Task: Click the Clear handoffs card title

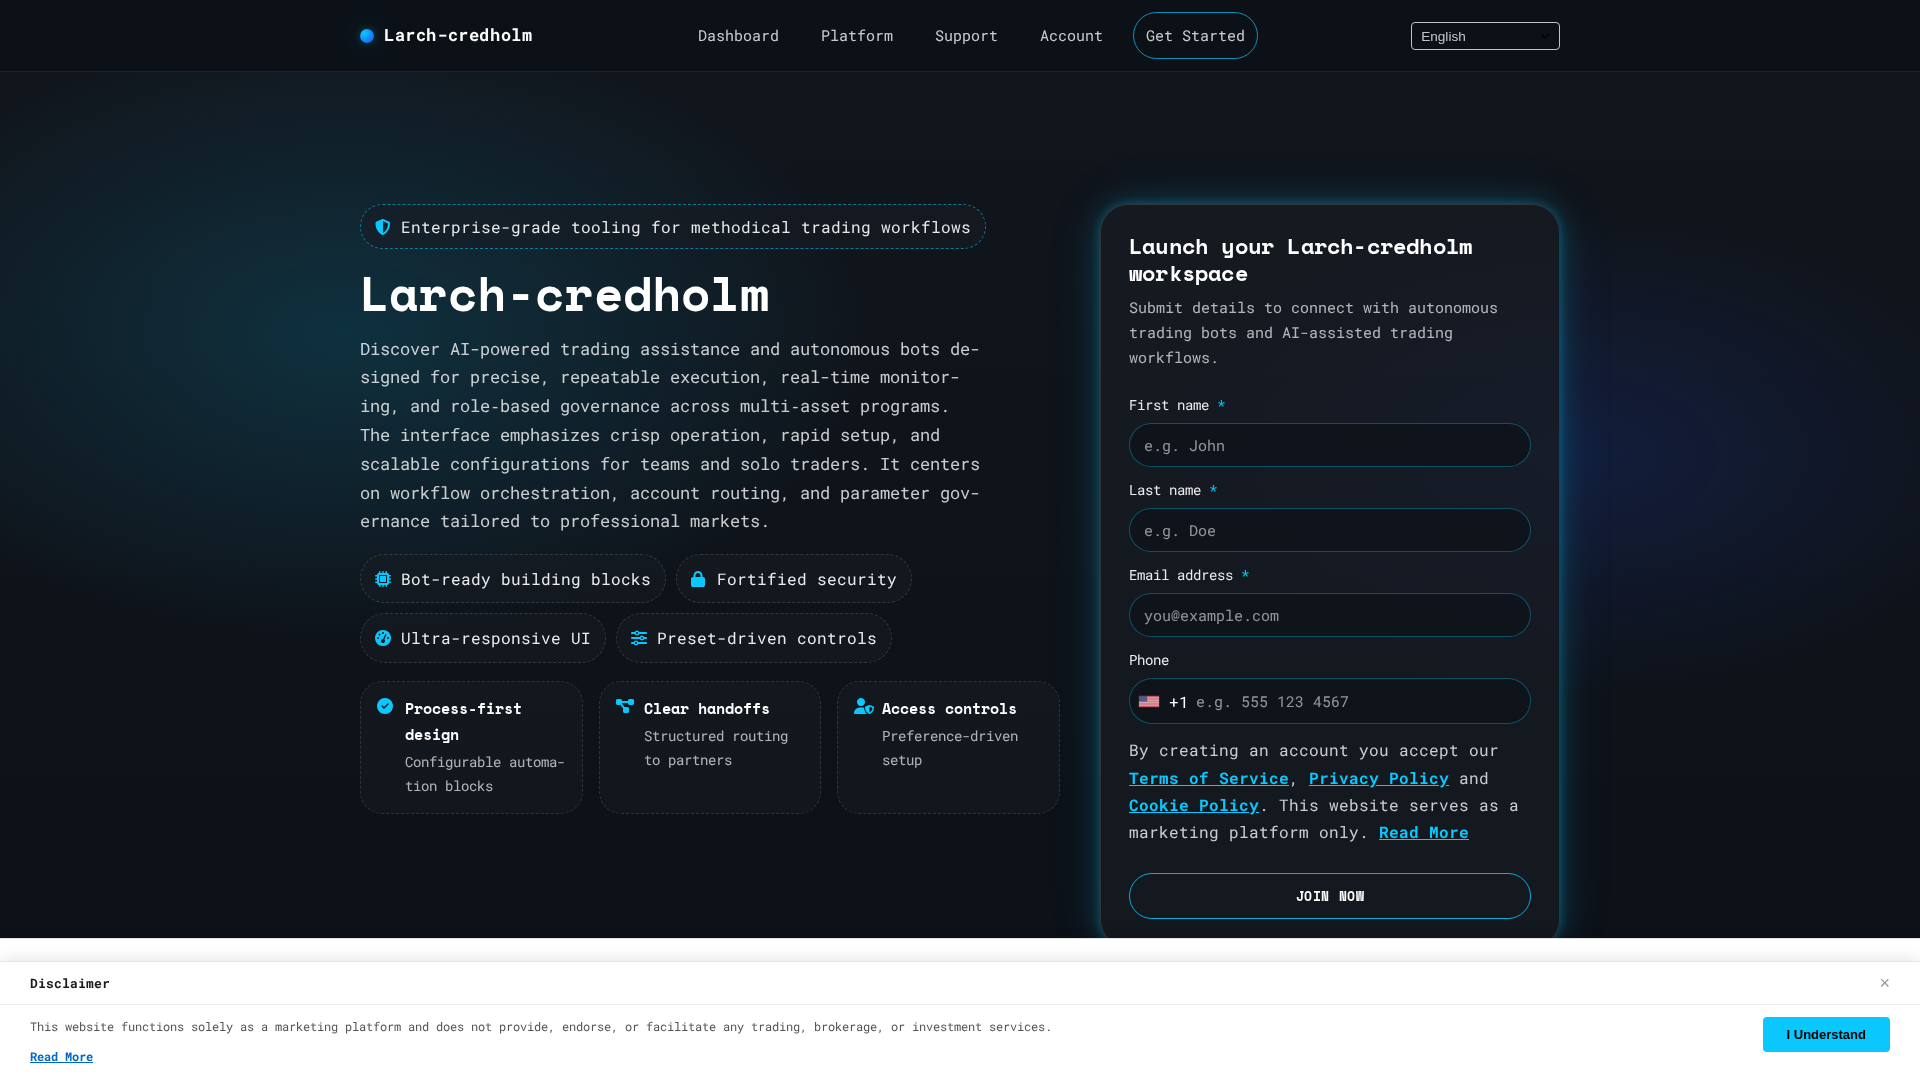Action: [707, 708]
